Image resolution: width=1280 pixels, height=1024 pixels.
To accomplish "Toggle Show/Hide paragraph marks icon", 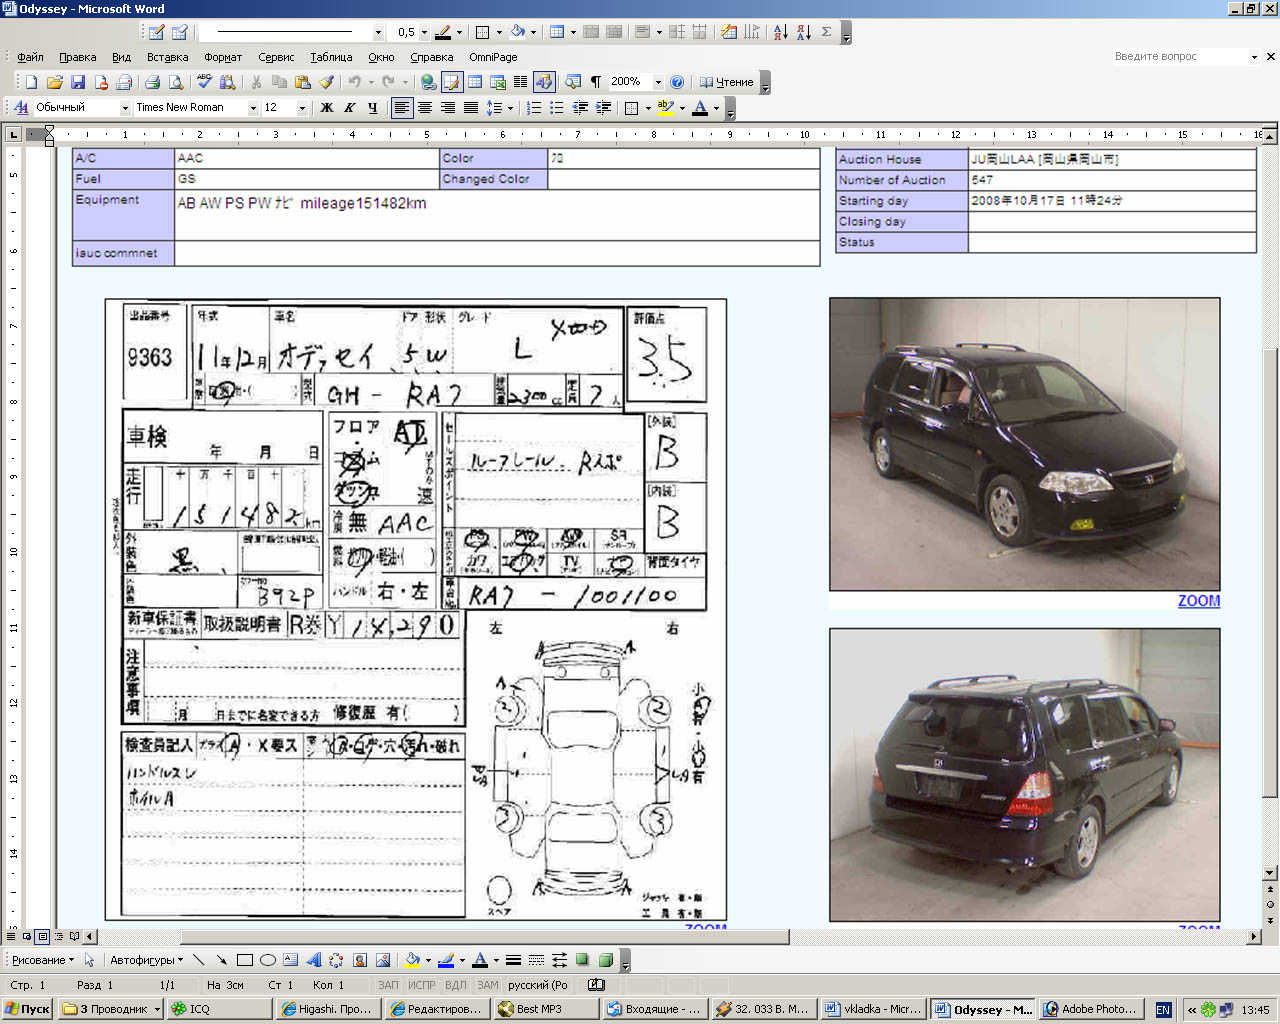I will (x=596, y=82).
